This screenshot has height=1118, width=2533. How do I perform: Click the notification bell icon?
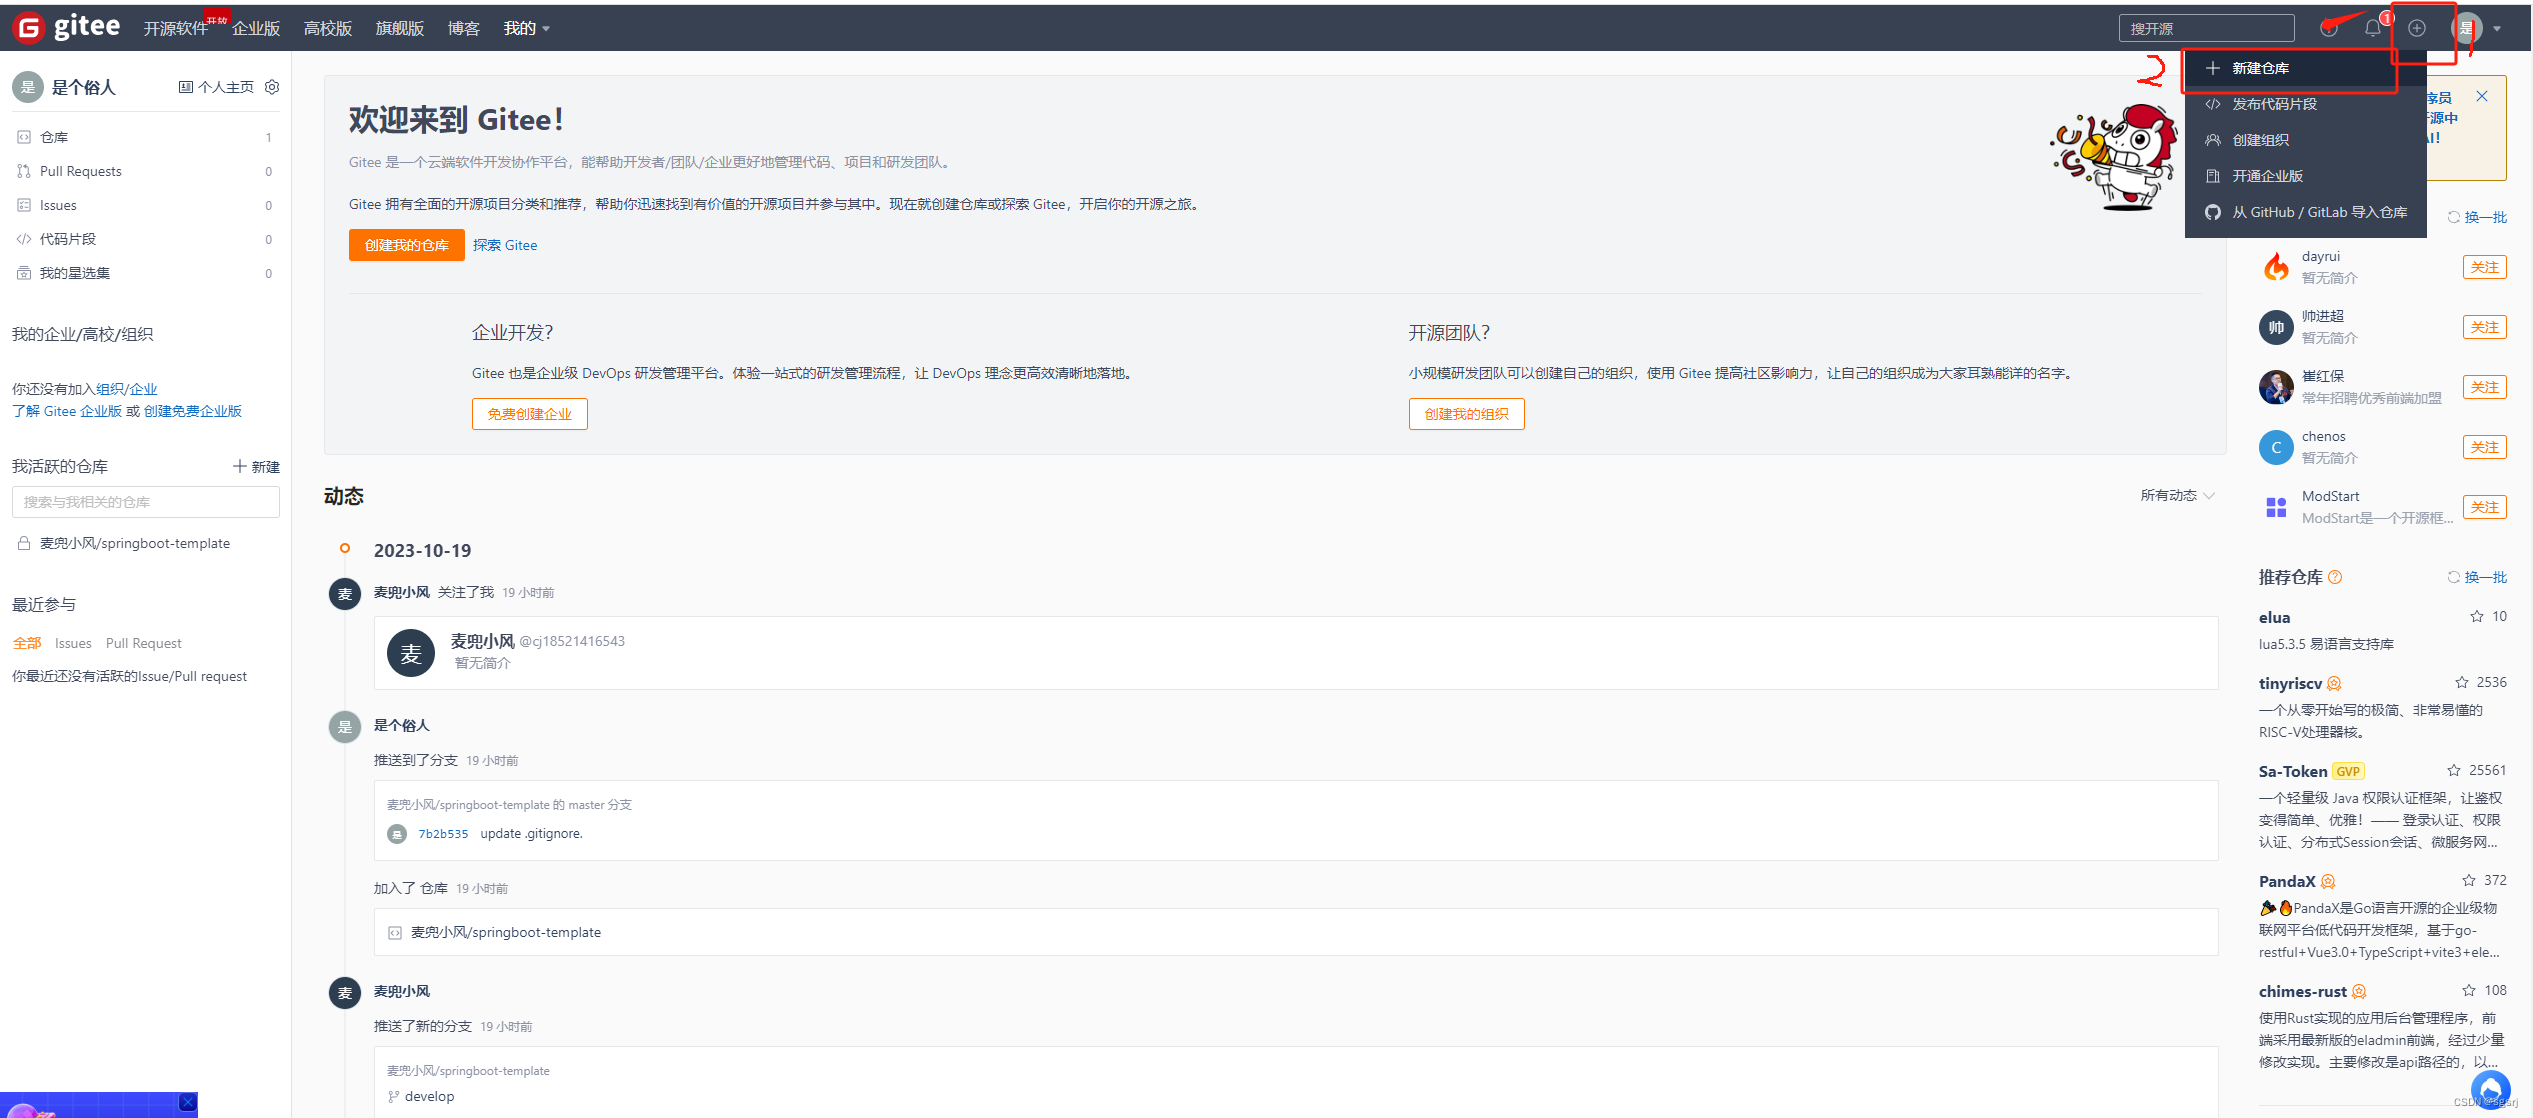tap(2372, 28)
